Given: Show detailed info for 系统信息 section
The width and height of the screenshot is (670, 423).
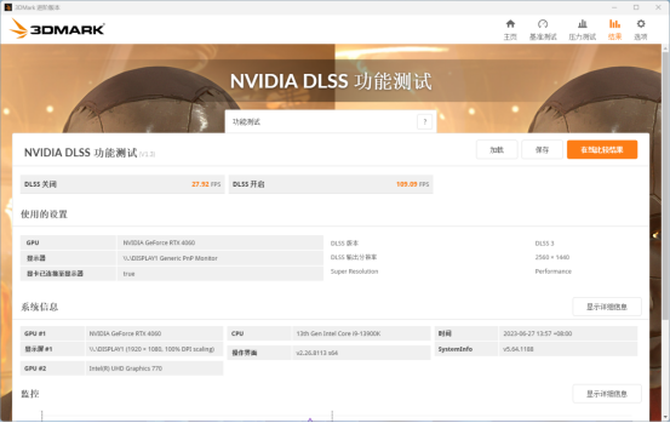Looking at the screenshot, I should click(x=606, y=307).
